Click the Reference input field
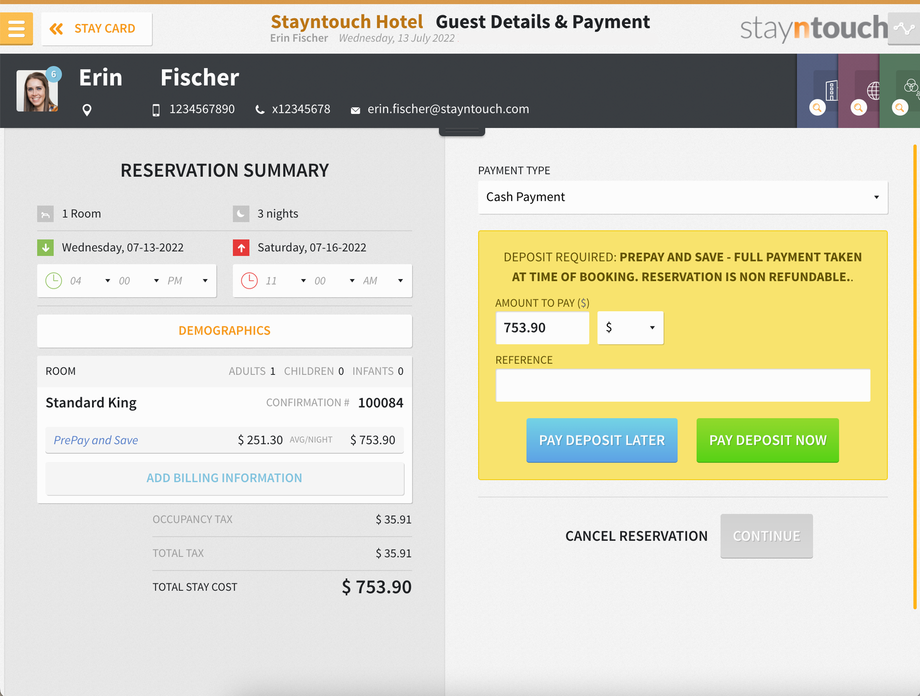Image resolution: width=920 pixels, height=696 pixels. pyautogui.click(x=683, y=385)
